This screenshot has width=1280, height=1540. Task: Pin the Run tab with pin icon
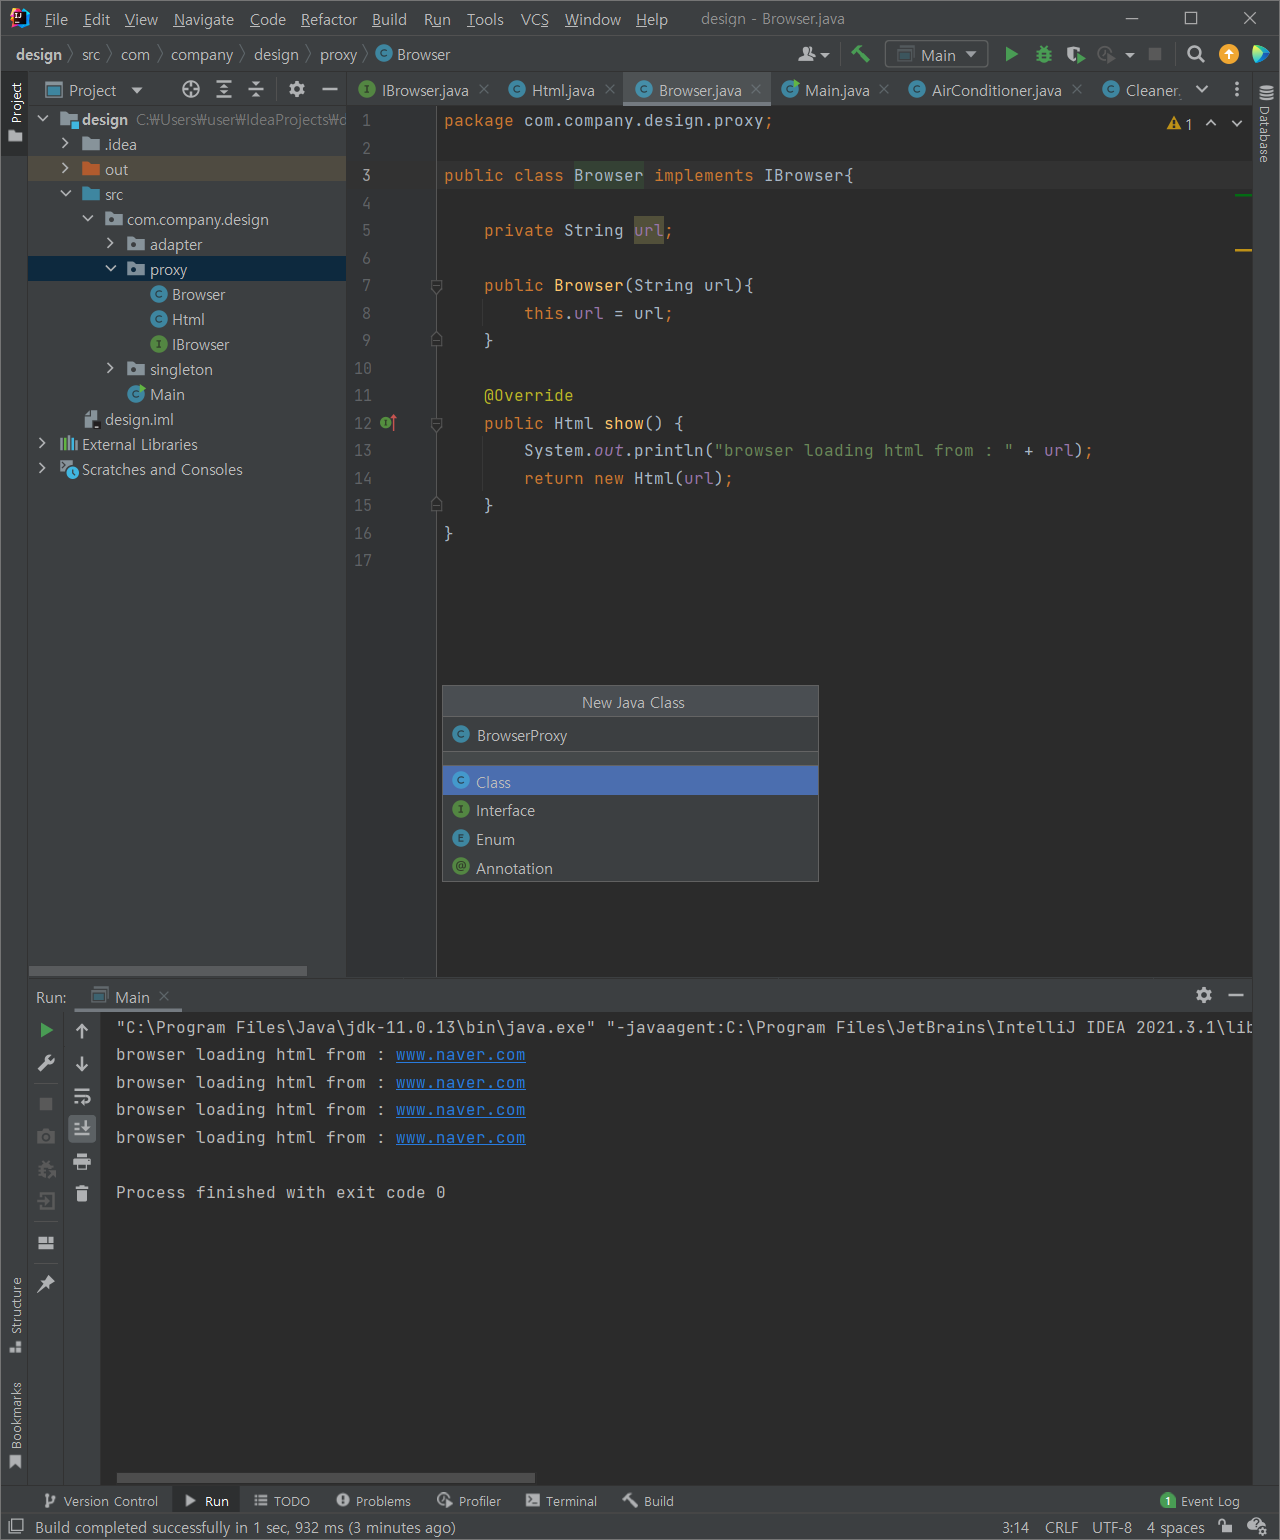click(x=46, y=1283)
